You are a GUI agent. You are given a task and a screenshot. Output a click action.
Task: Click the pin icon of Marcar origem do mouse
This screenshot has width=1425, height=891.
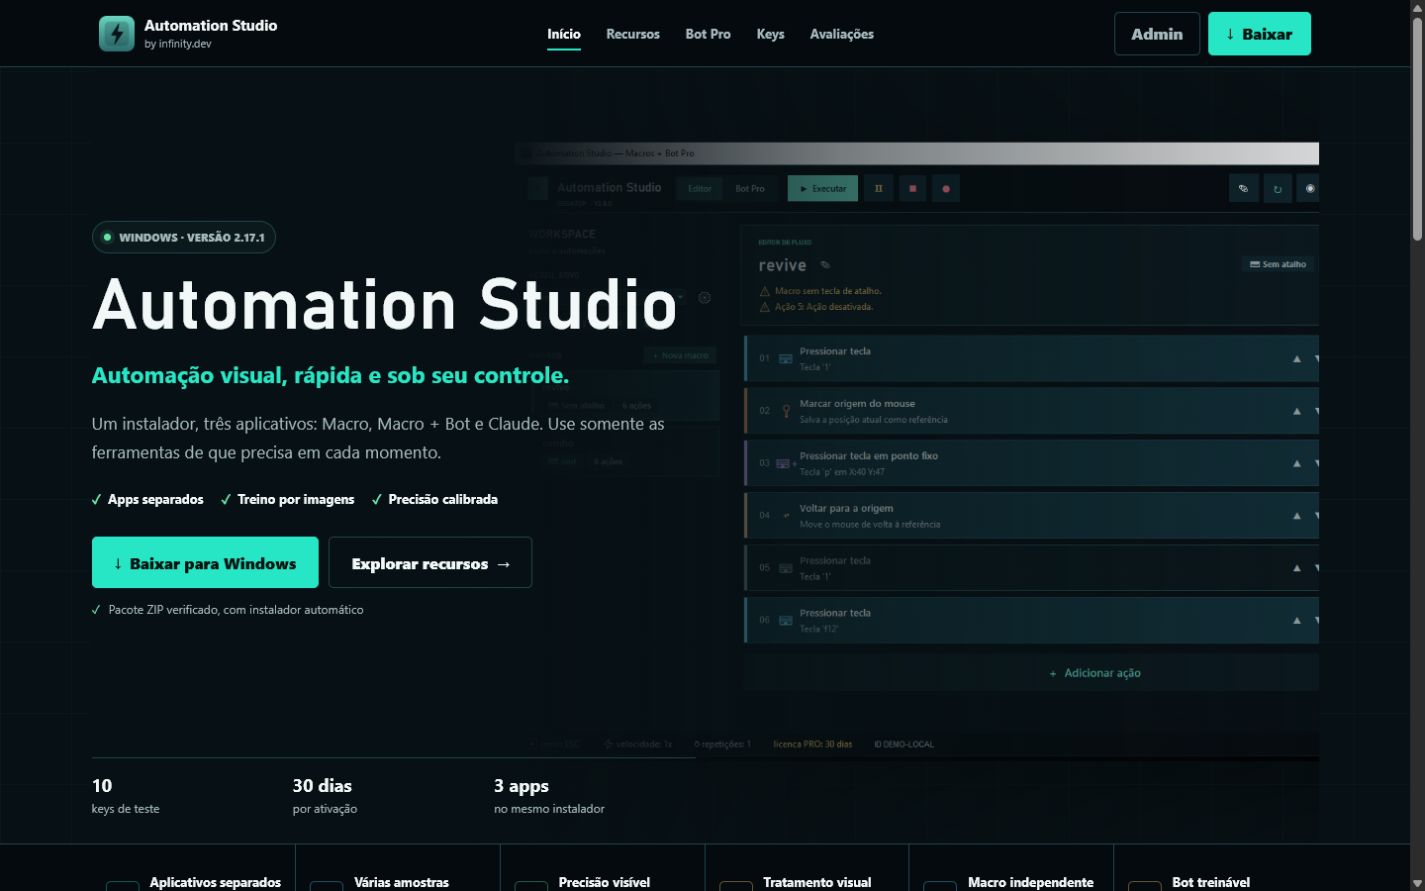click(x=786, y=411)
